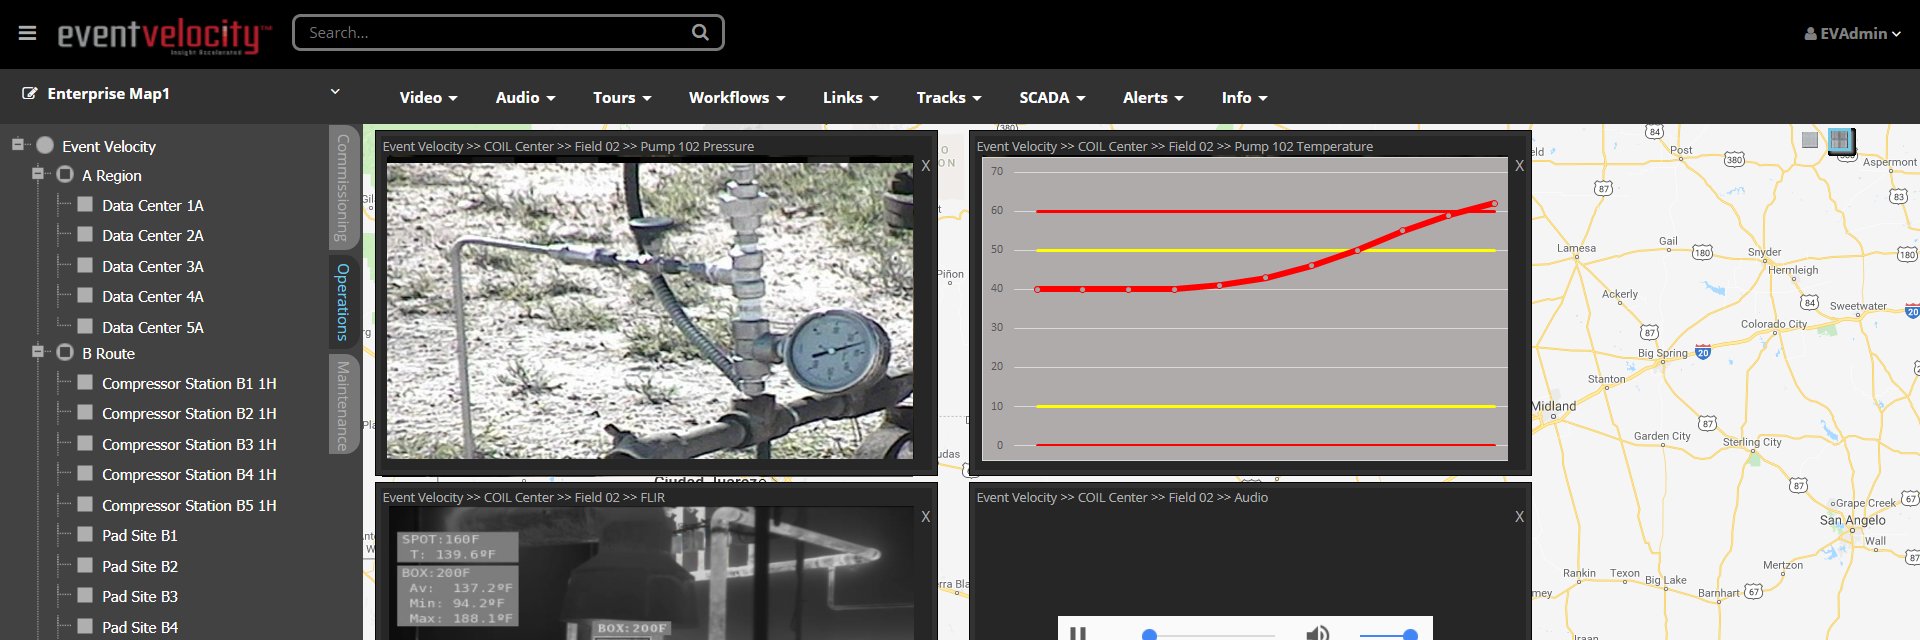
Task: Toggle the Compressor Station B3 1H checkbox
Action: 85,443
